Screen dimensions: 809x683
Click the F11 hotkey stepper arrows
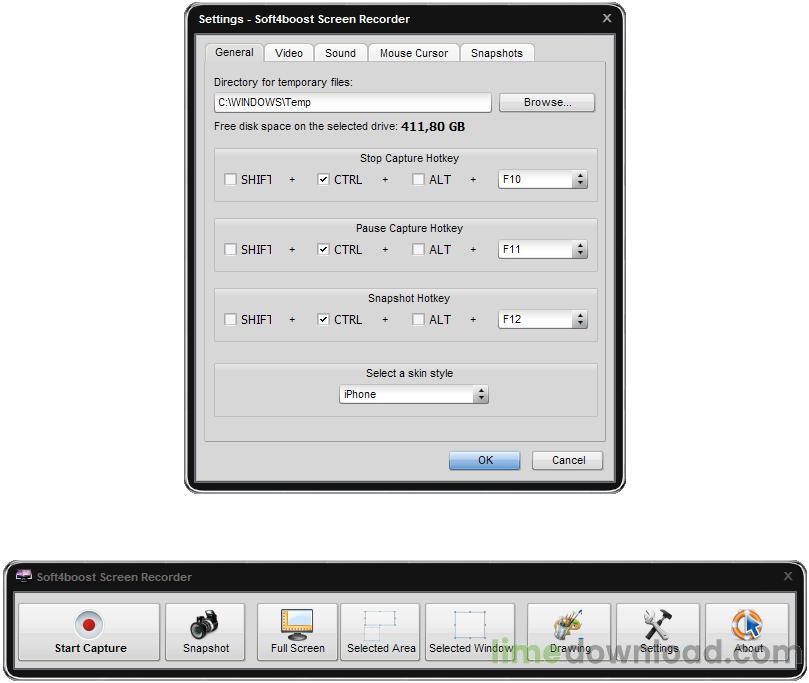(581, 250)
